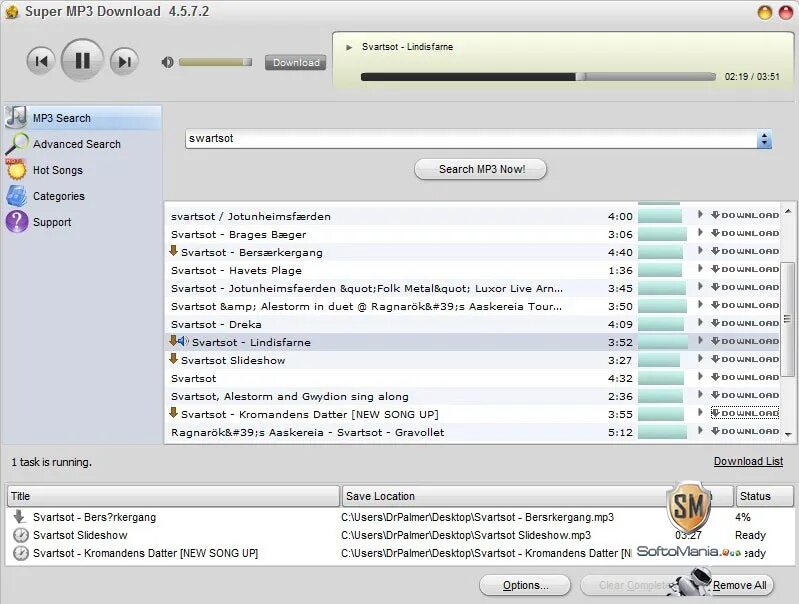The width and height of the screenshot is (799, 604).
Task: Play preview of Svartsot Slideshow
Action: pyautogui.click(x=701, y=358)
